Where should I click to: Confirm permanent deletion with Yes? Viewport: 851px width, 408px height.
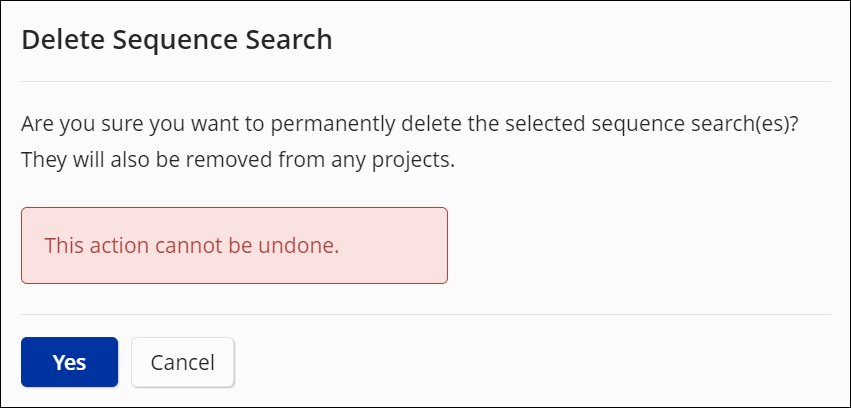(x=69, y=362)
